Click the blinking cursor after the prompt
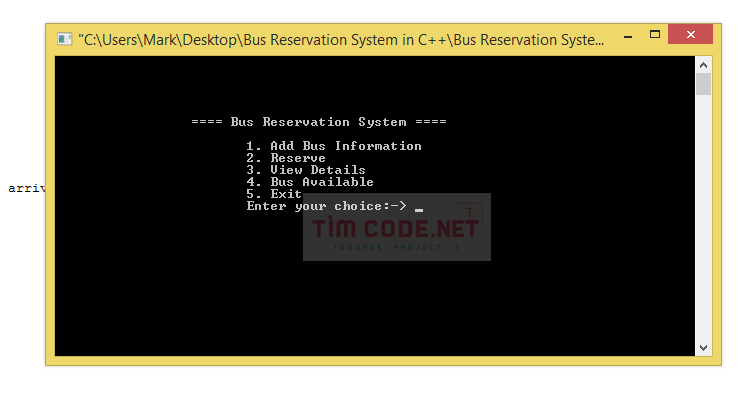Screen dimensions: 754x413 coord(419,210)
